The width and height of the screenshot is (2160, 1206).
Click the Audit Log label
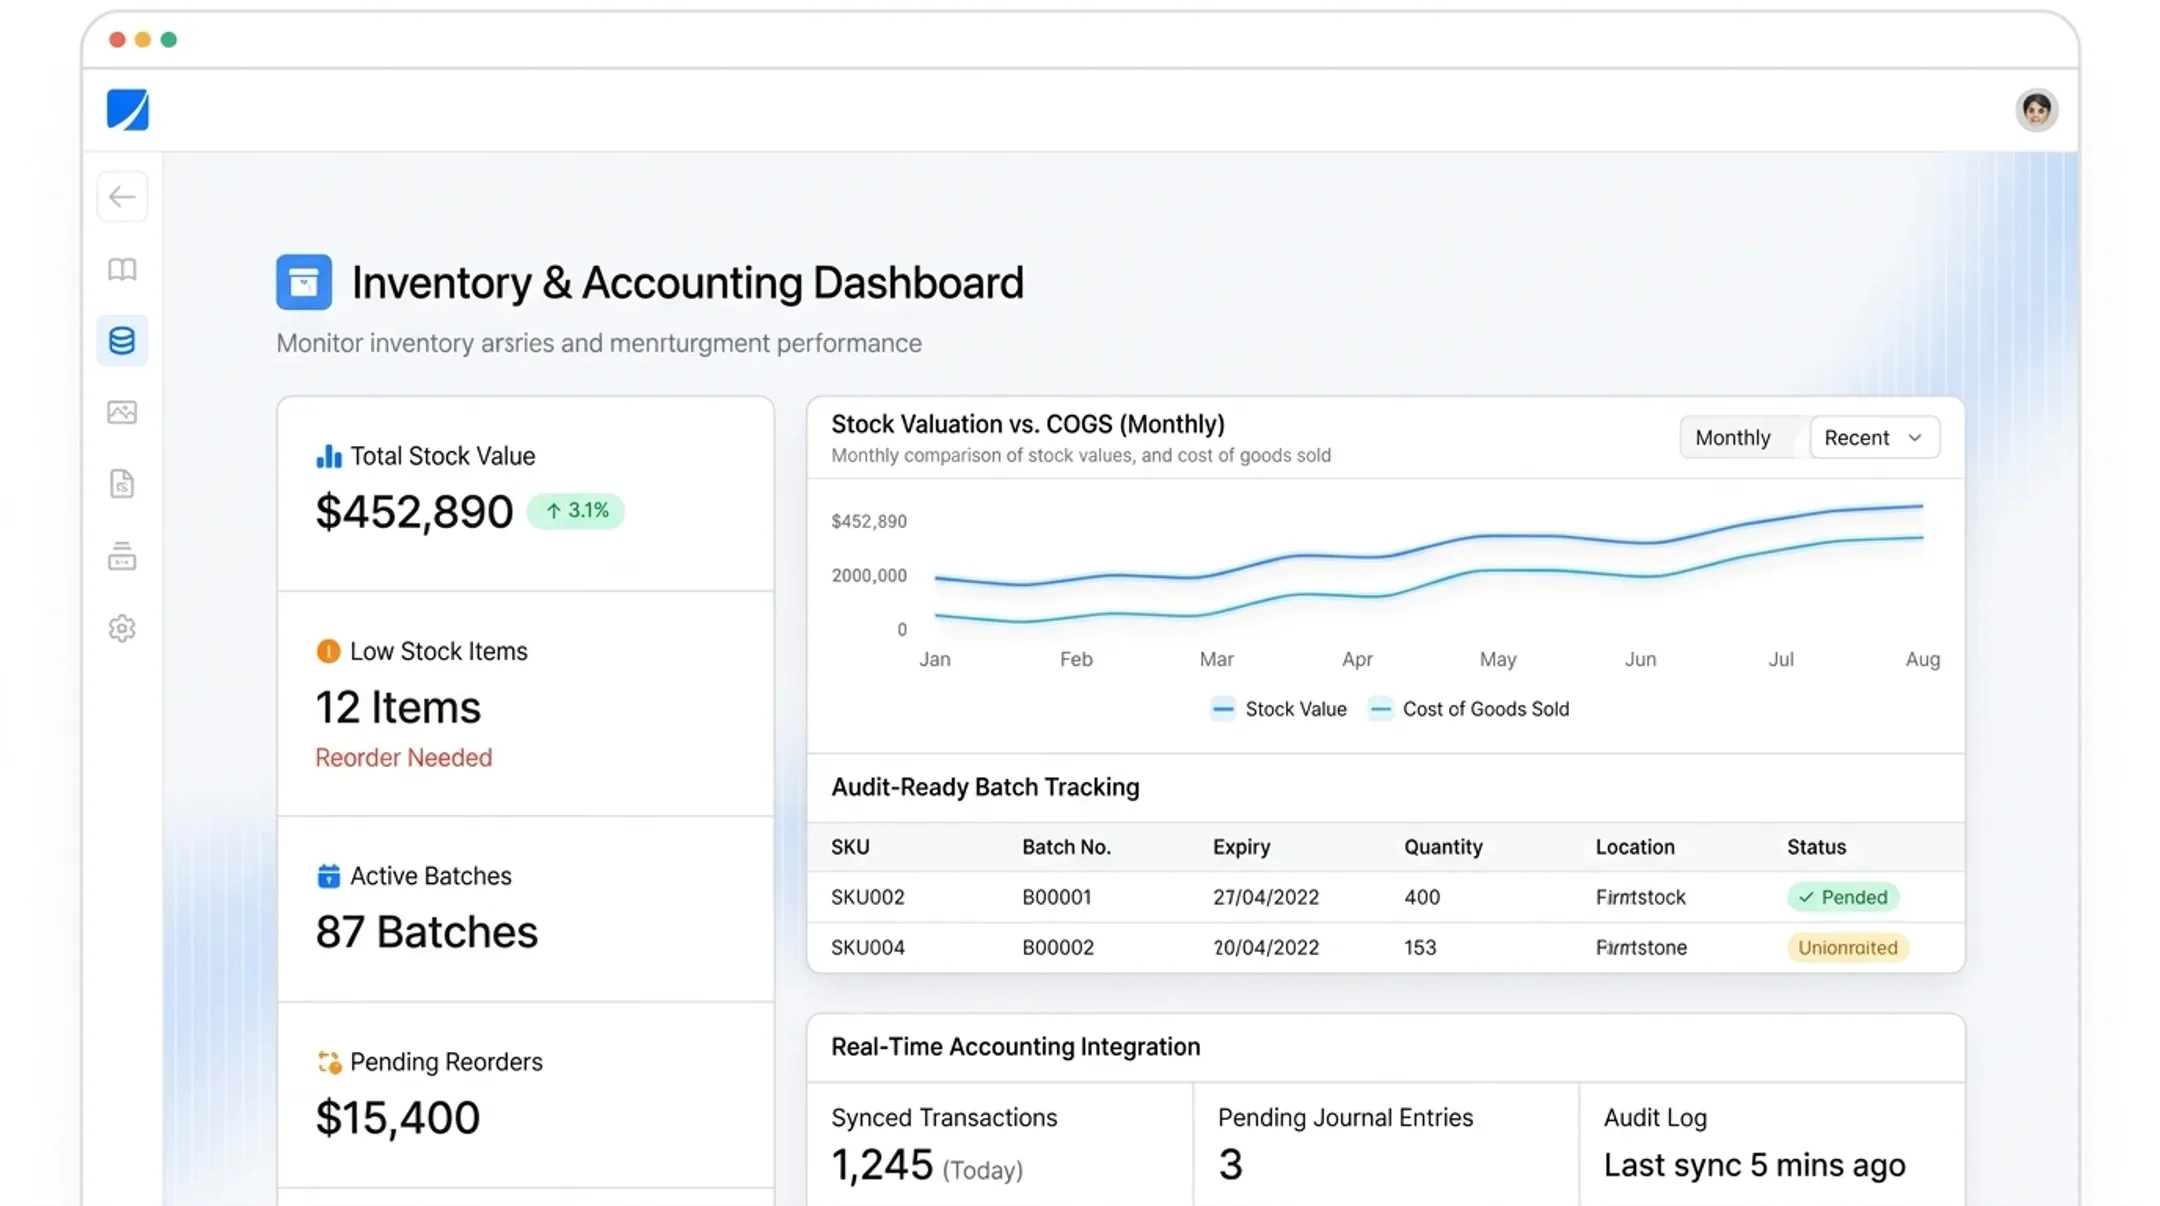(1655, 1118)
